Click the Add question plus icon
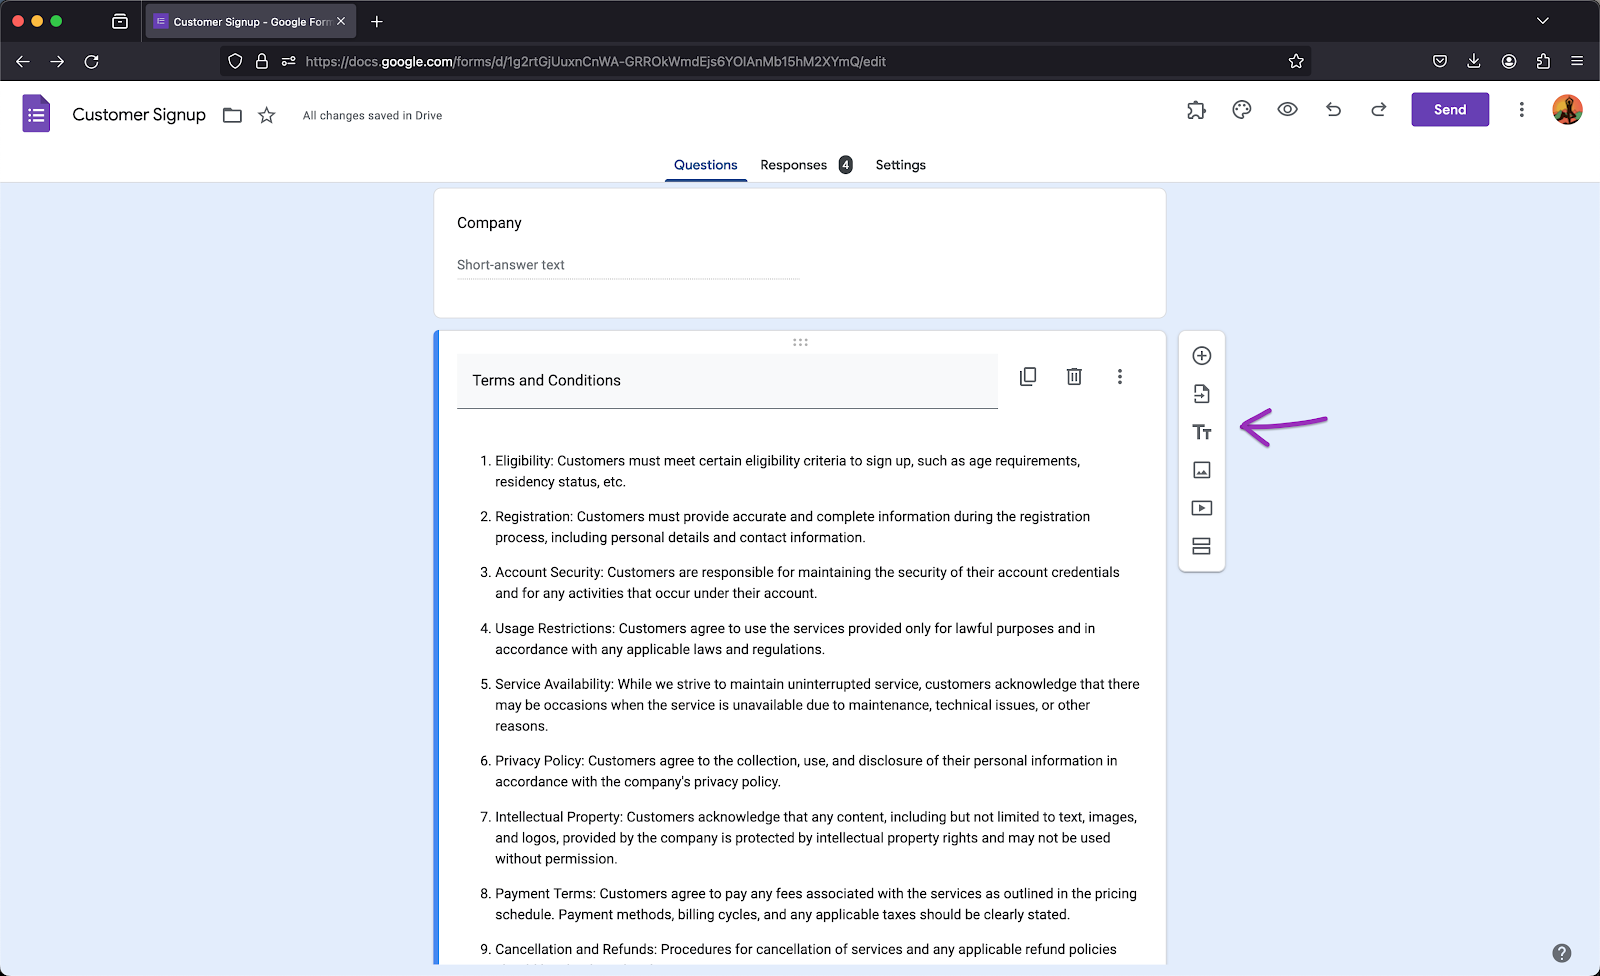 click(x=1202, y=356)
